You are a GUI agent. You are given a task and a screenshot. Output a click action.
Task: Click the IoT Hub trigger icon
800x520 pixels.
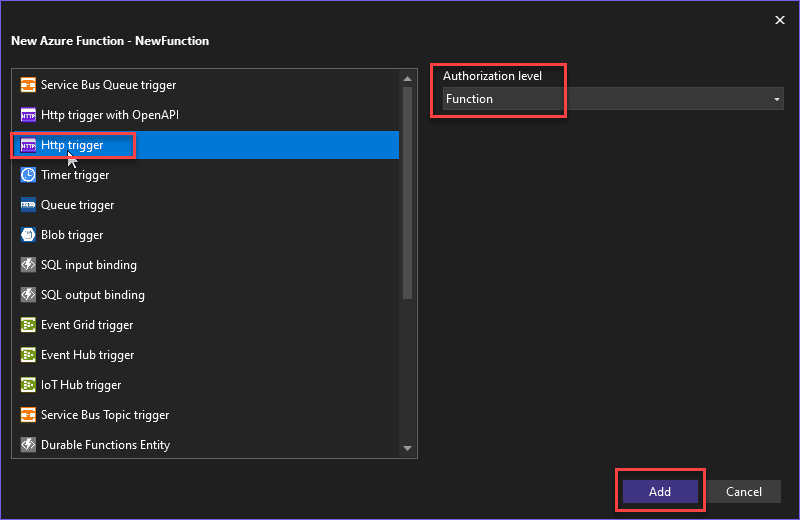click(28, 385)
